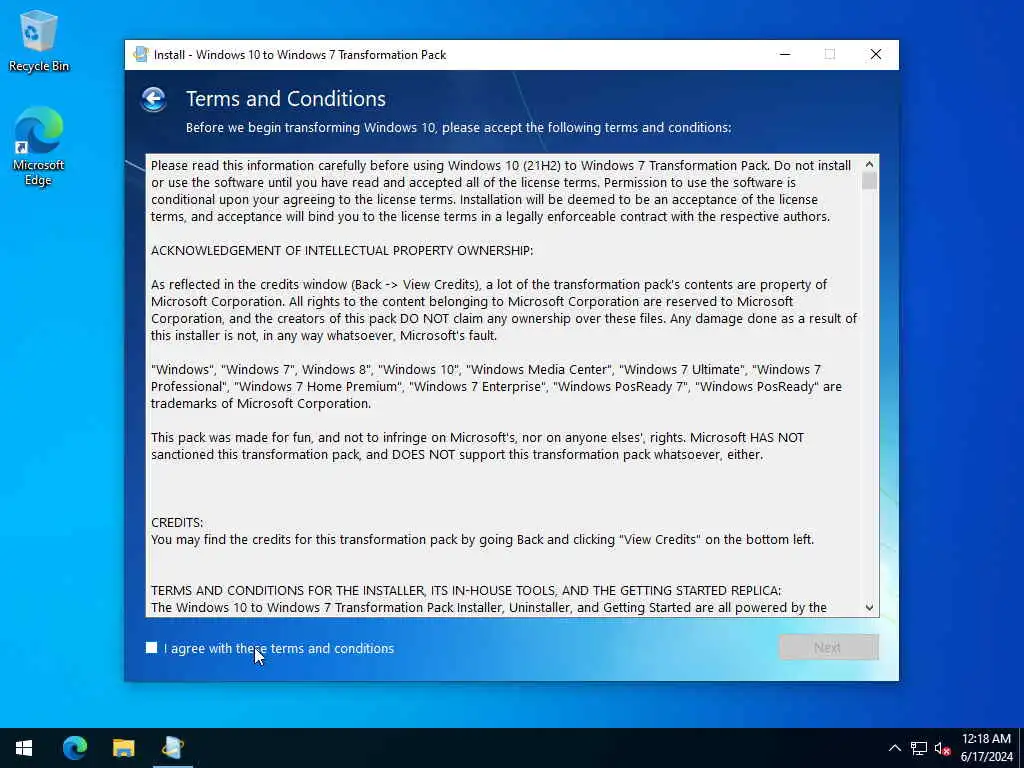
Task: Click the greyed-out Next button
Action: (x=828, y=647)
